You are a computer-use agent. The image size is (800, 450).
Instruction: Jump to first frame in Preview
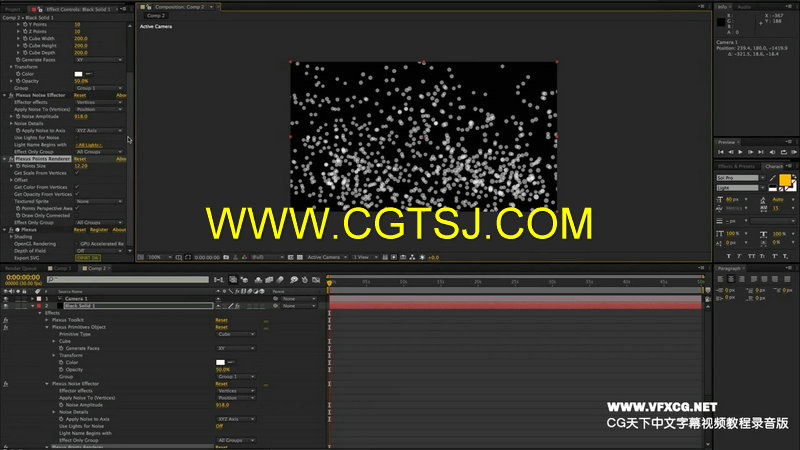[720, 152]
